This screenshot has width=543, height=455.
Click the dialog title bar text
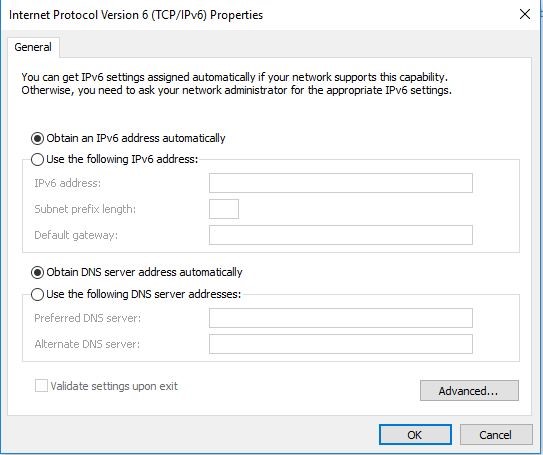pos(136,15)
